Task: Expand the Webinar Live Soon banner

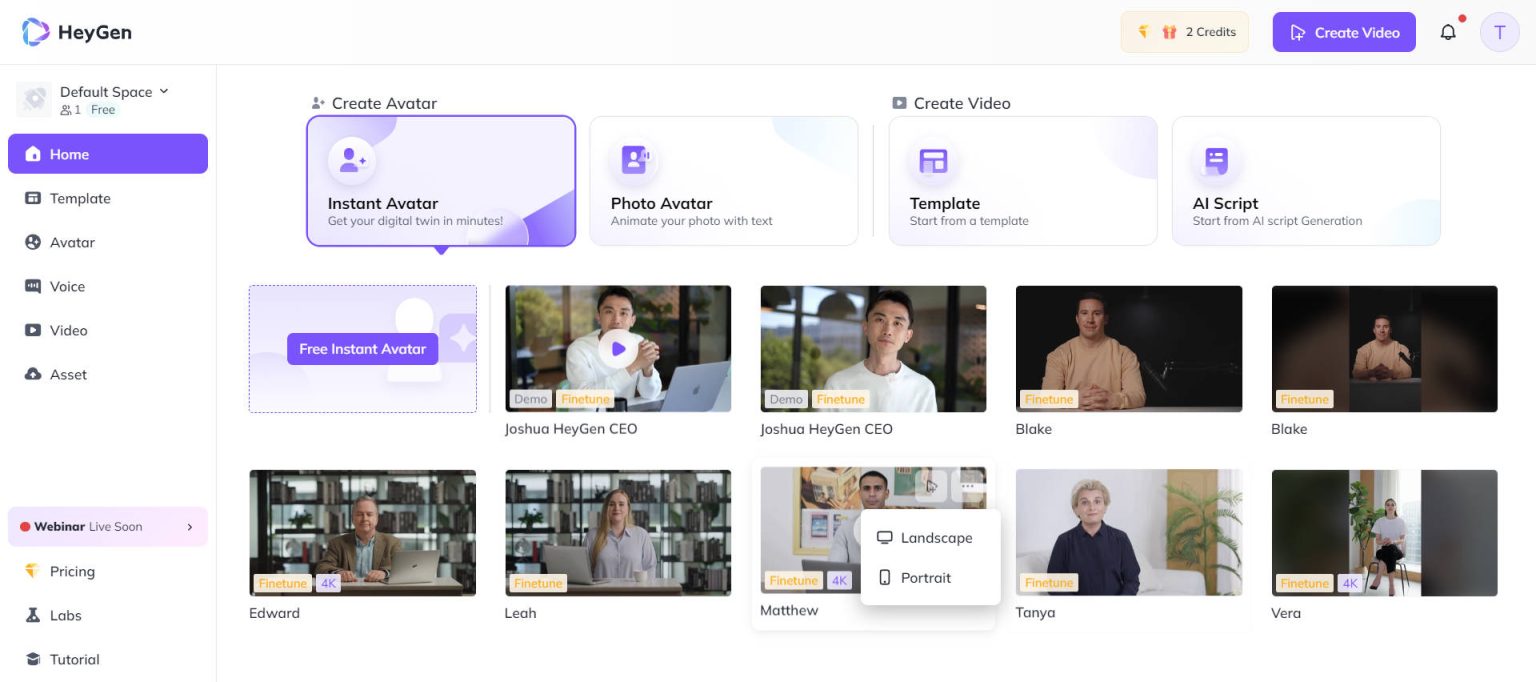Action: [x=107, y=526]
